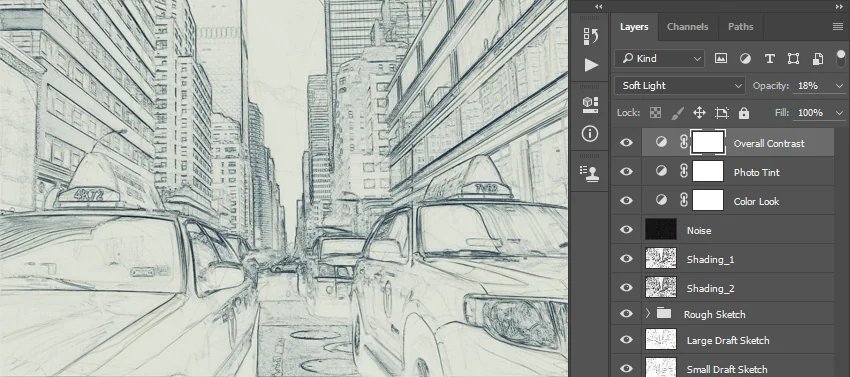Select the Shading_2 layer name
Screen dimensions: 850x377
click(710, 289)
